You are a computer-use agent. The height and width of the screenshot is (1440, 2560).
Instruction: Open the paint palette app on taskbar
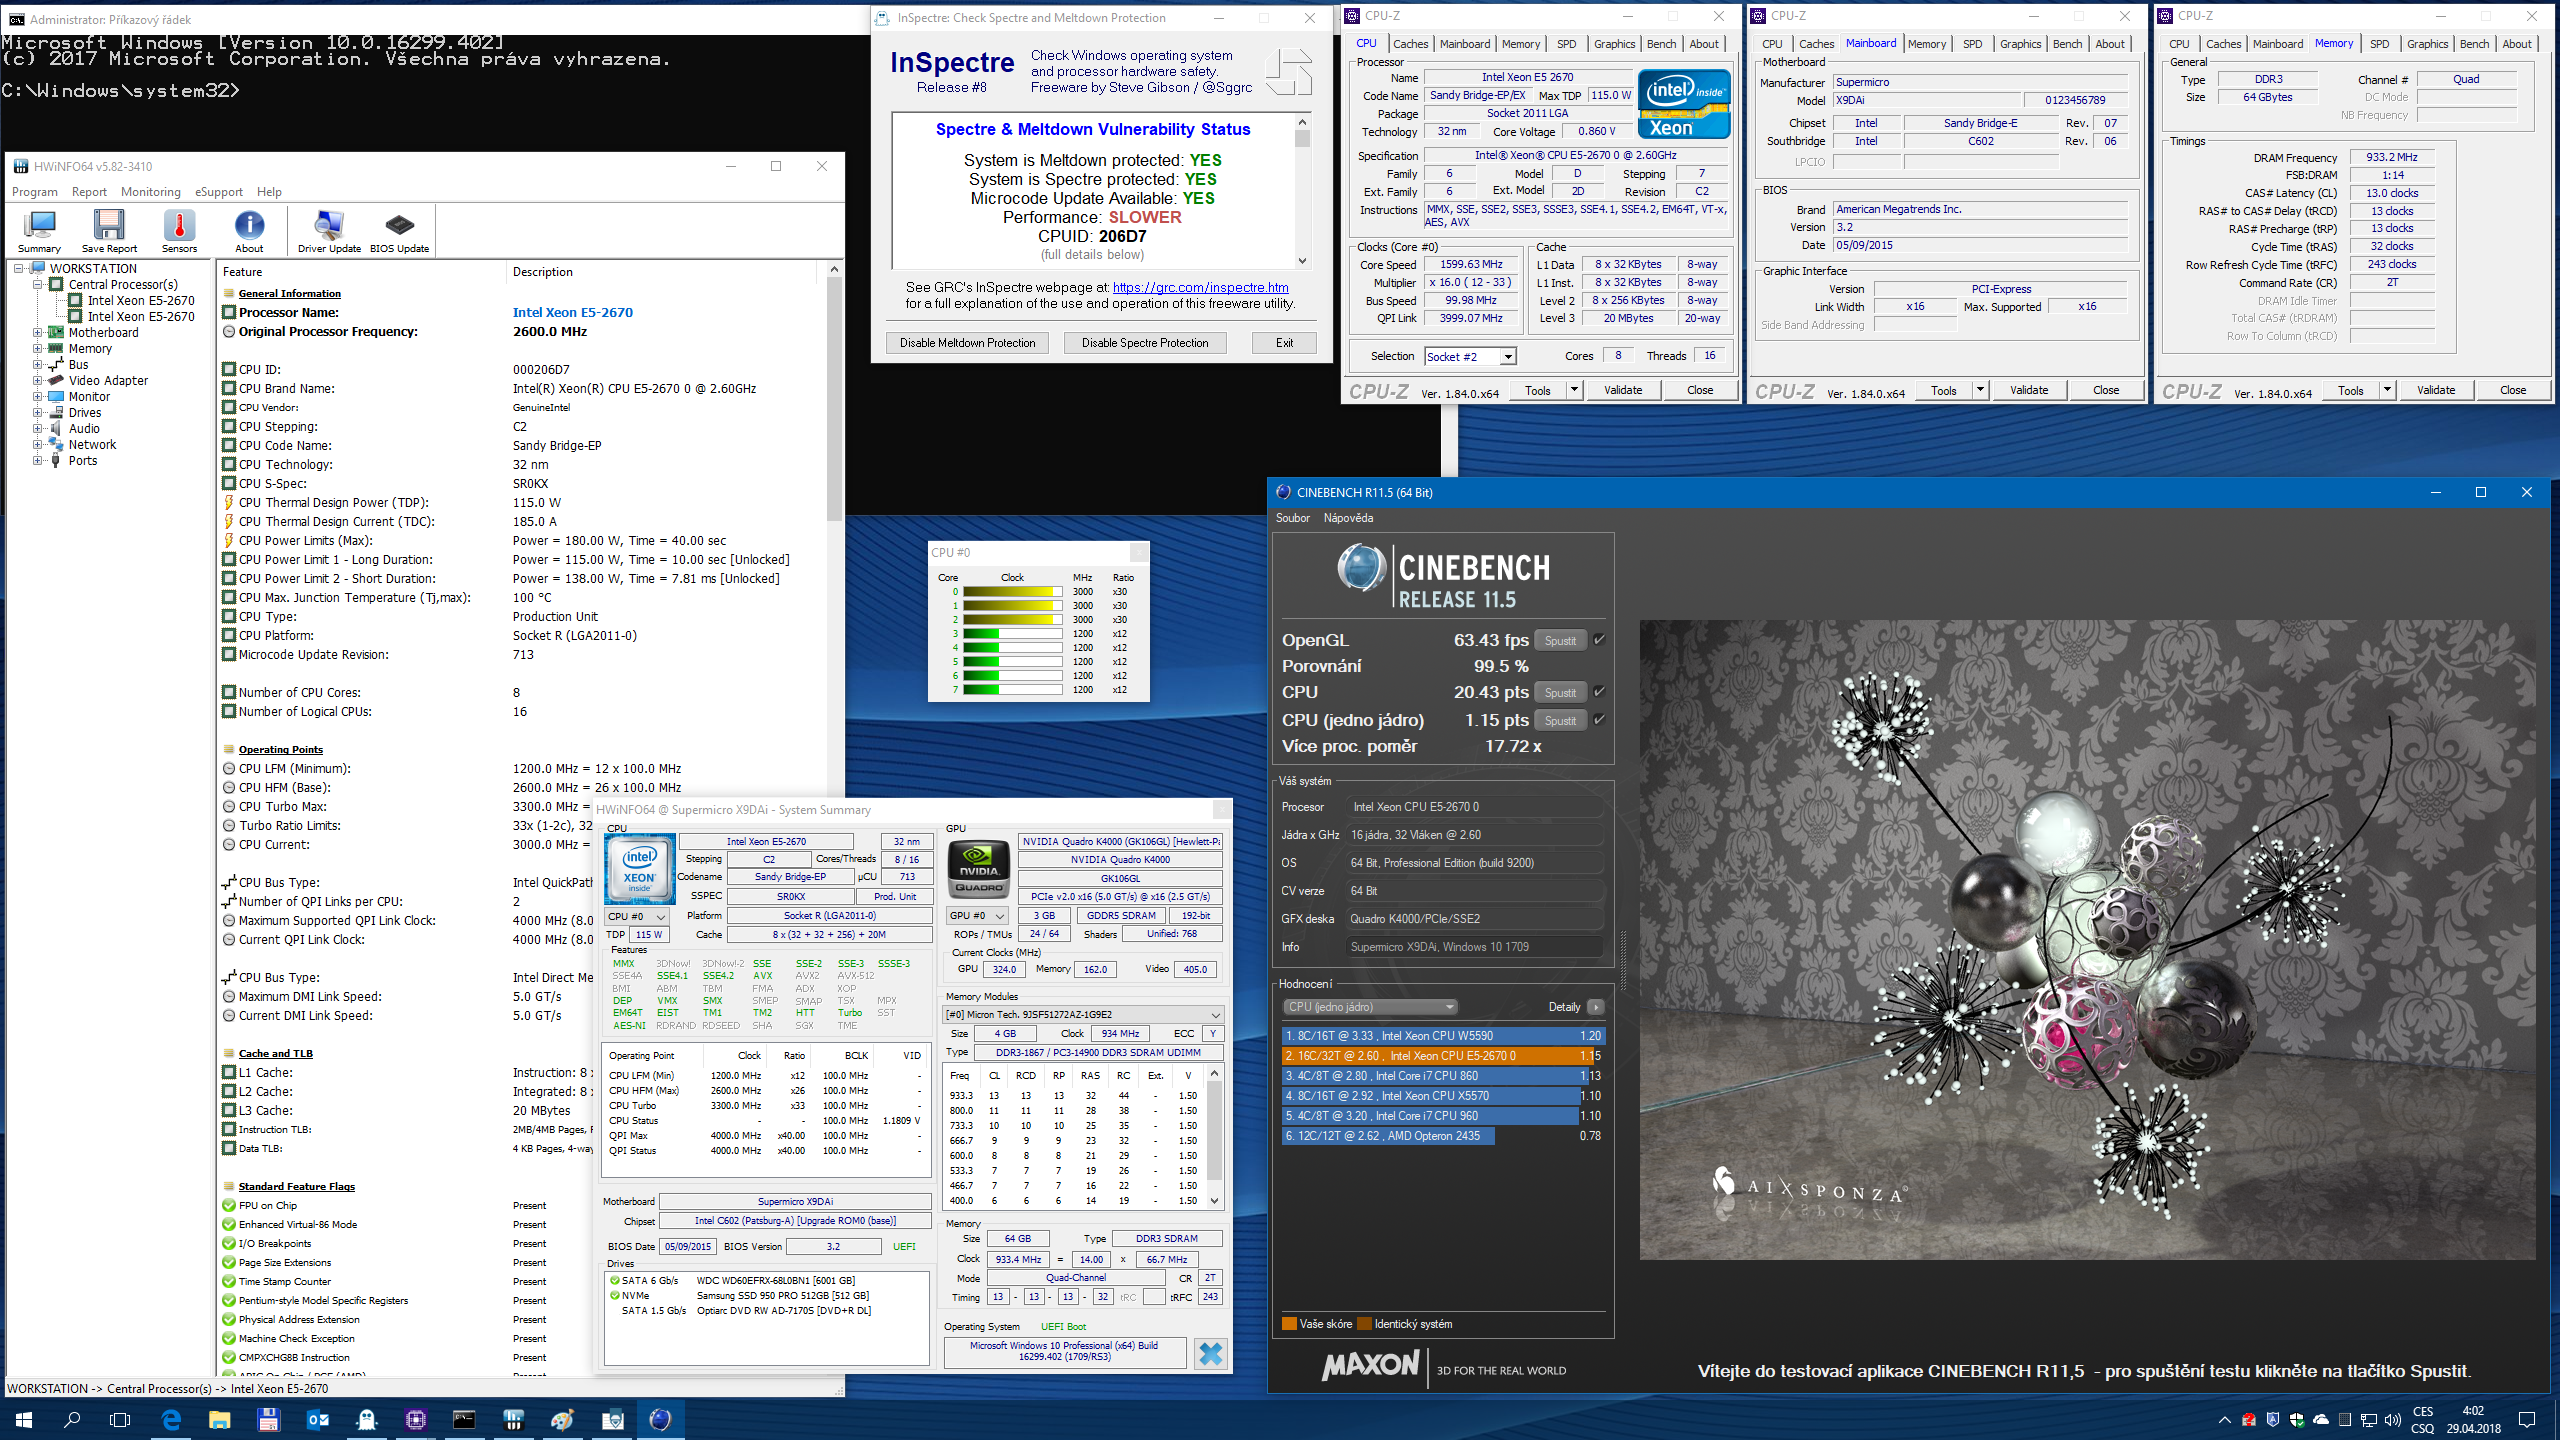pyautogui.click(x=562, y=1419)
